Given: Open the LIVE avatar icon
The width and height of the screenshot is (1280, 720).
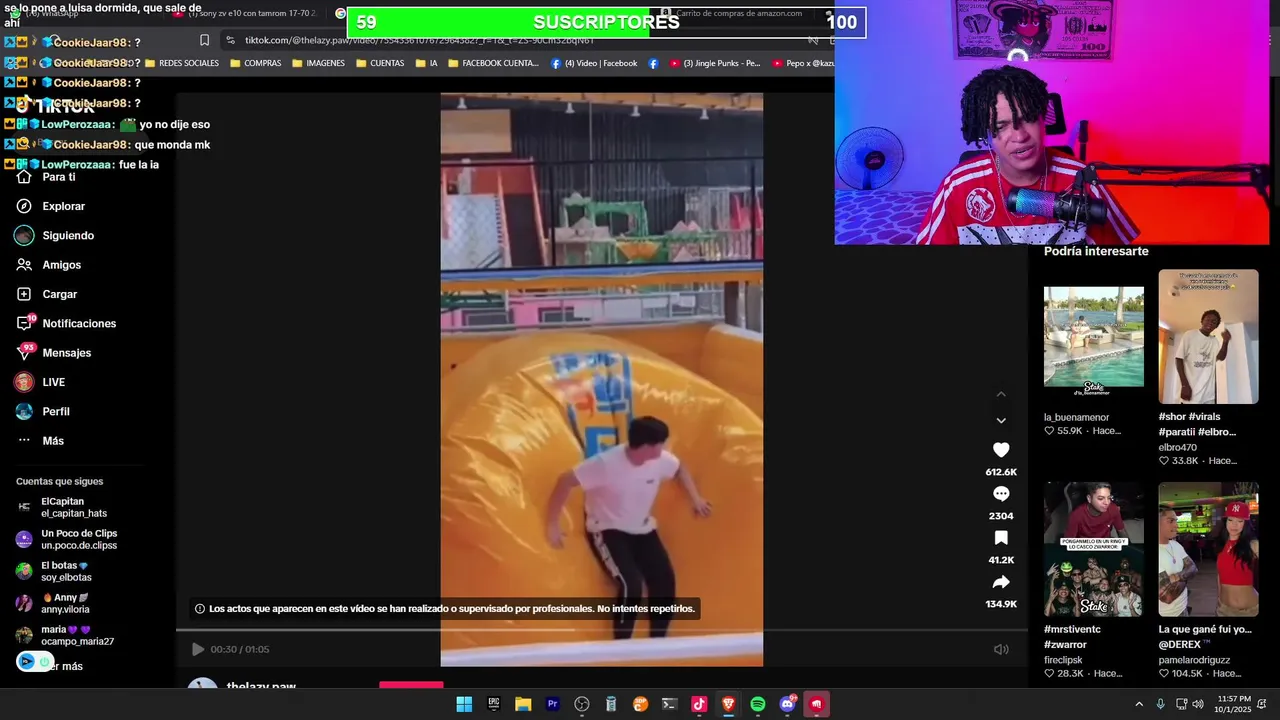Looking at the screenshot, I should point(24,382).
